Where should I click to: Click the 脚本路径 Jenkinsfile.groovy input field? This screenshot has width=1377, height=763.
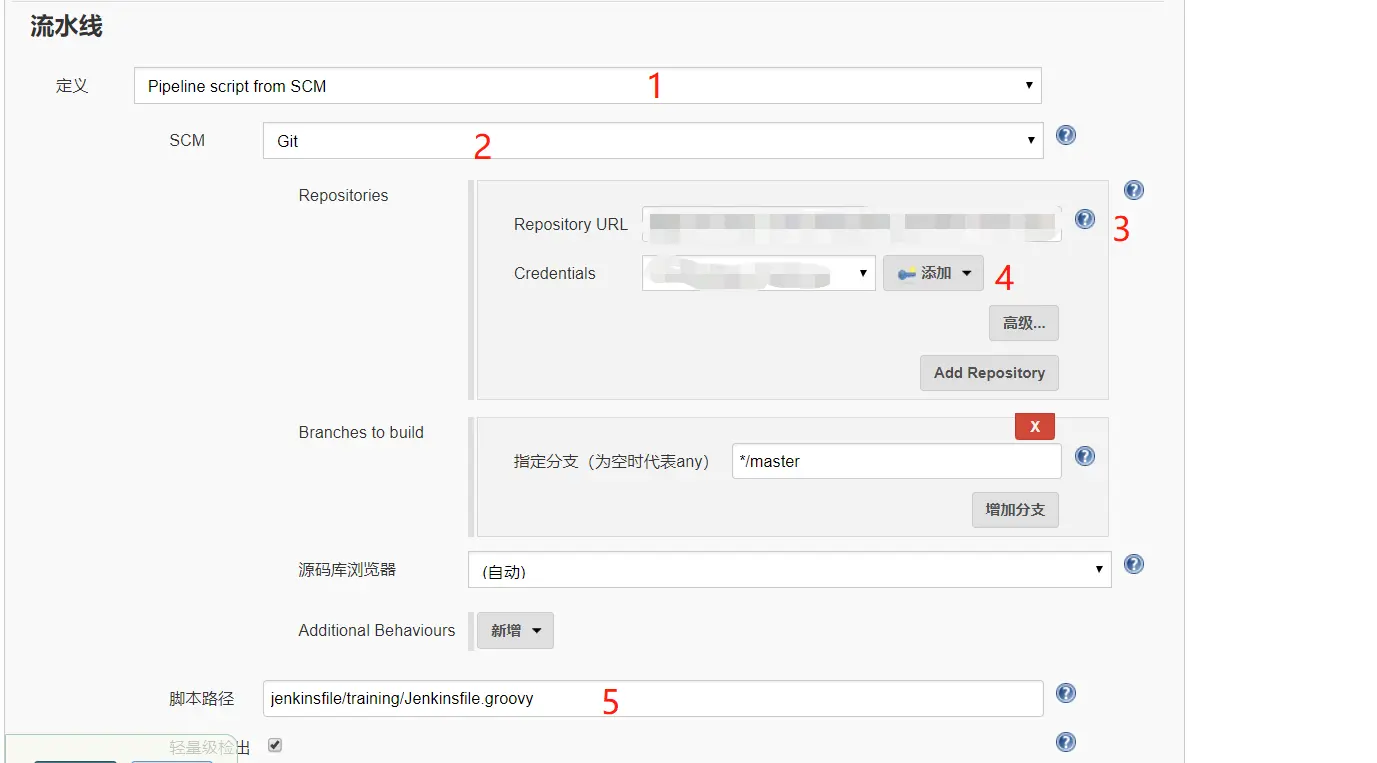coord(653,699)
